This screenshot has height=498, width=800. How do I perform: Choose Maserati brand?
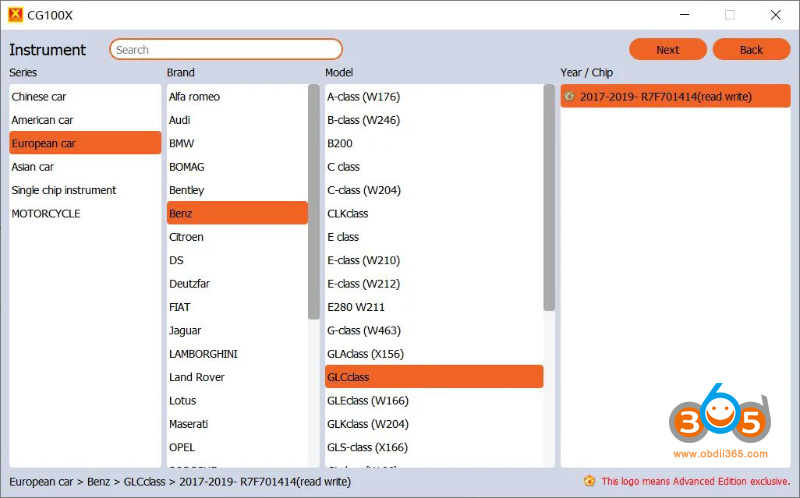tap(237, 424)
